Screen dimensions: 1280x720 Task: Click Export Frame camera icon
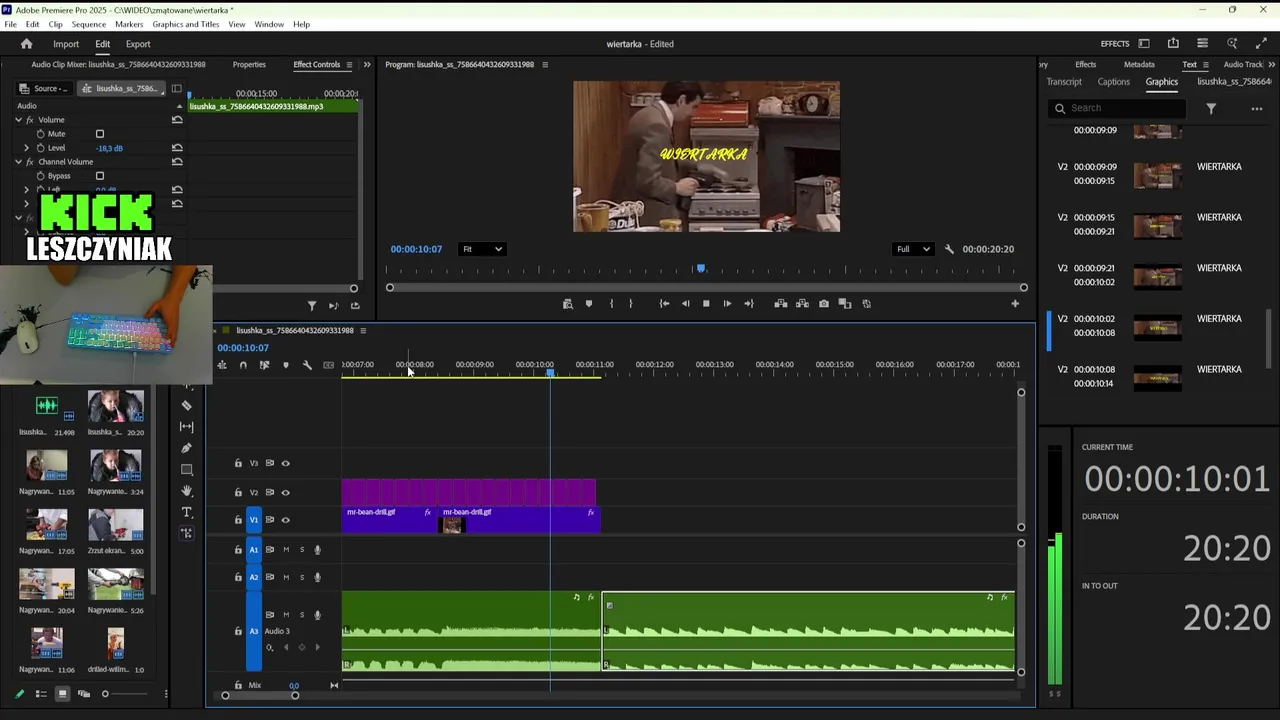click(824, 304)
